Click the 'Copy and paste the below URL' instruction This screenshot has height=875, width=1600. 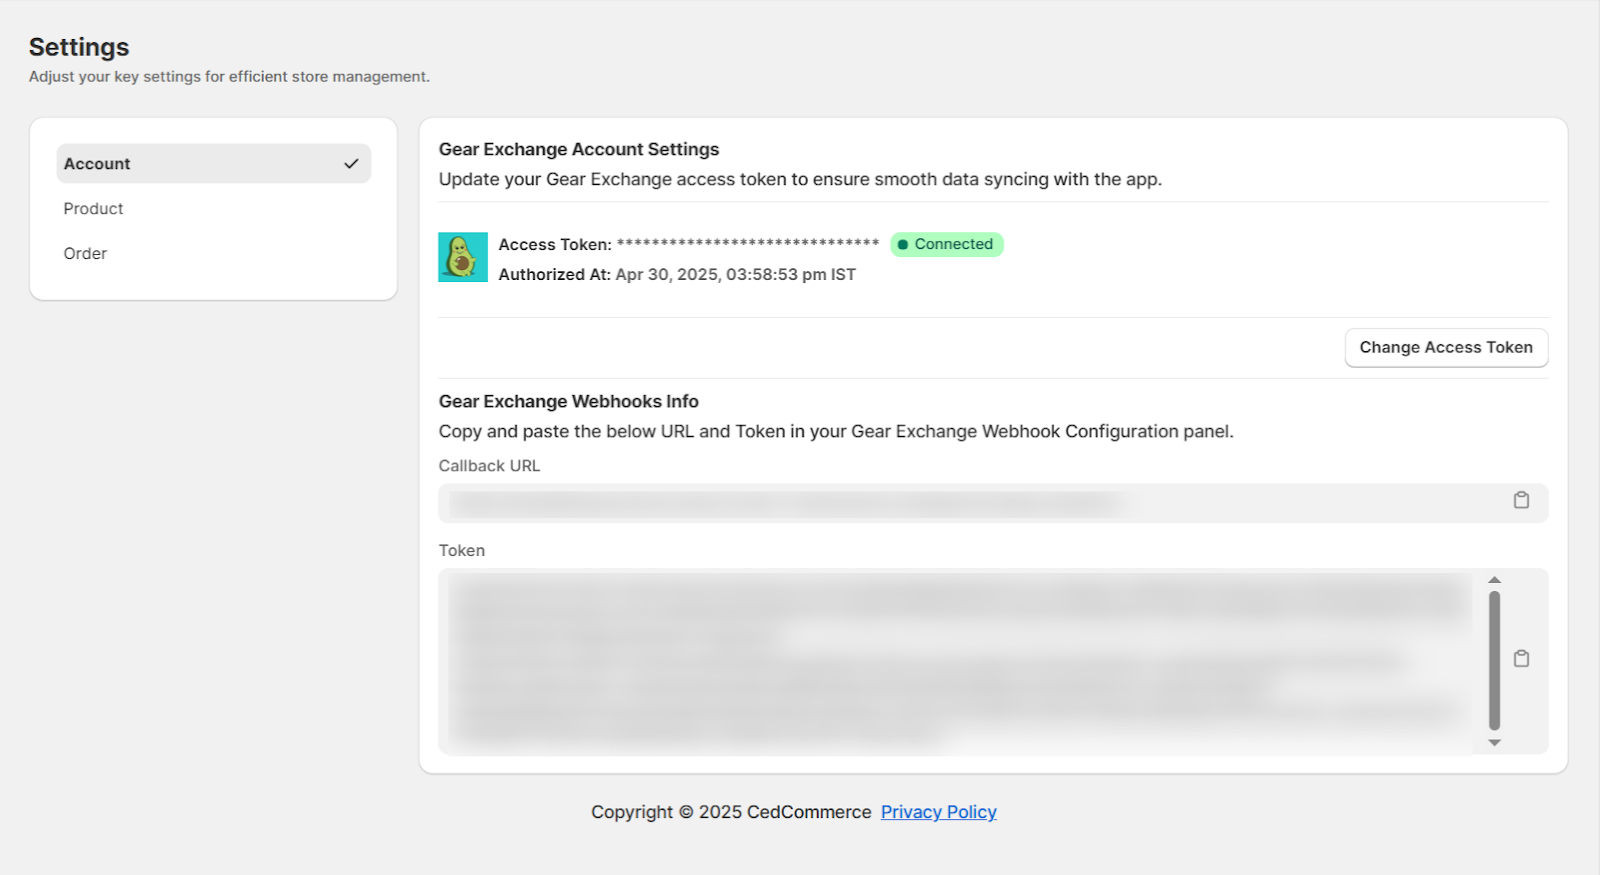[836, 431]
